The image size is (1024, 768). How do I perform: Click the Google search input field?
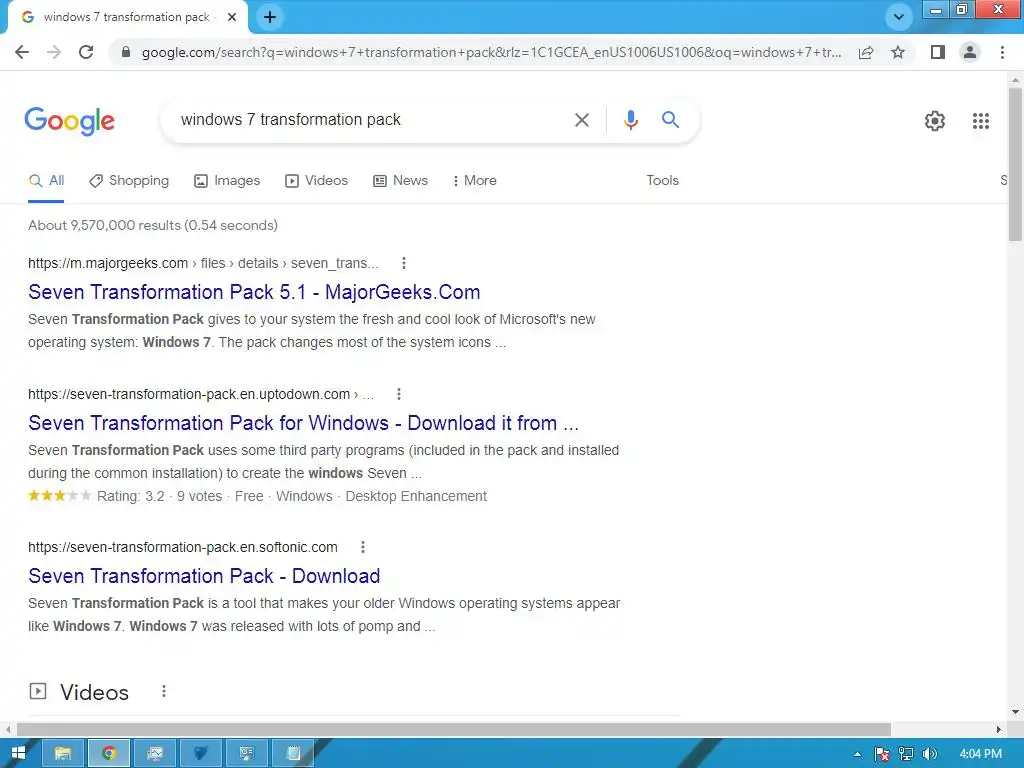[x=372, y=120]
